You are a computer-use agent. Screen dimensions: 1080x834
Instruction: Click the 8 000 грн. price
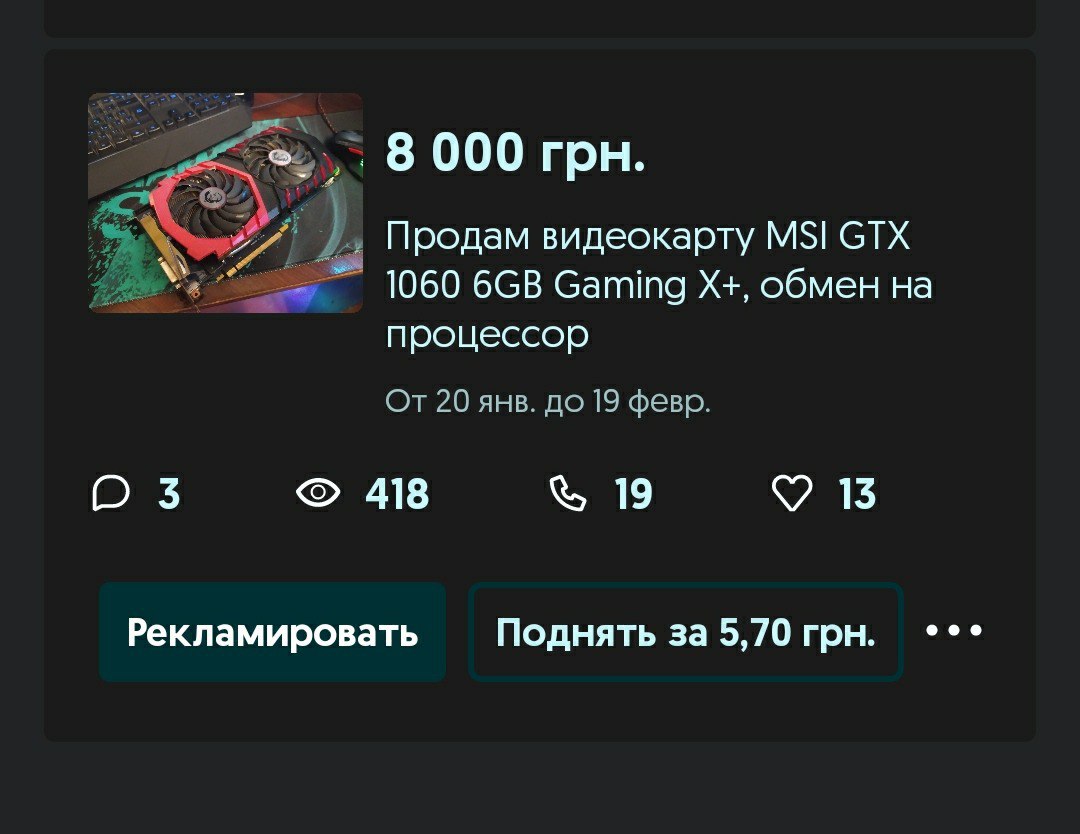click(515, 152)
